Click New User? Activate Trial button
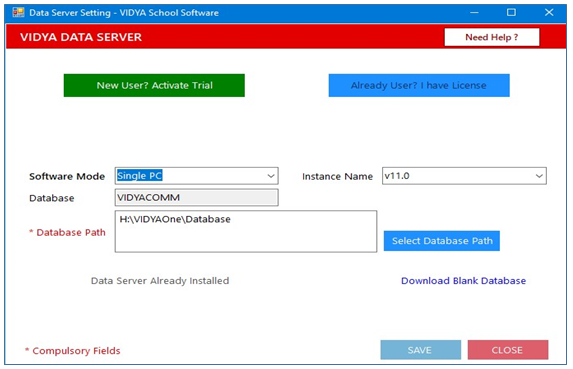573x369 pixels. pos(154,85)
